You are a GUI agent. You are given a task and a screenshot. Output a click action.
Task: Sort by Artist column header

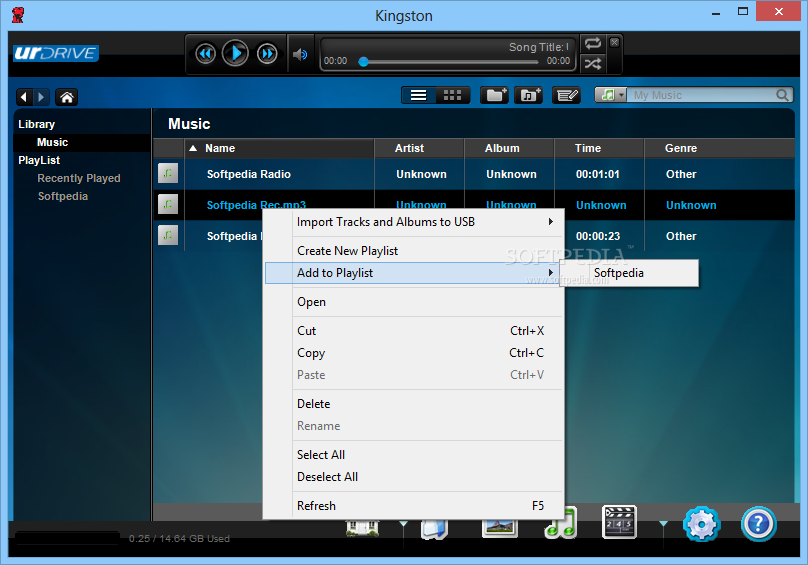(419, 148)
